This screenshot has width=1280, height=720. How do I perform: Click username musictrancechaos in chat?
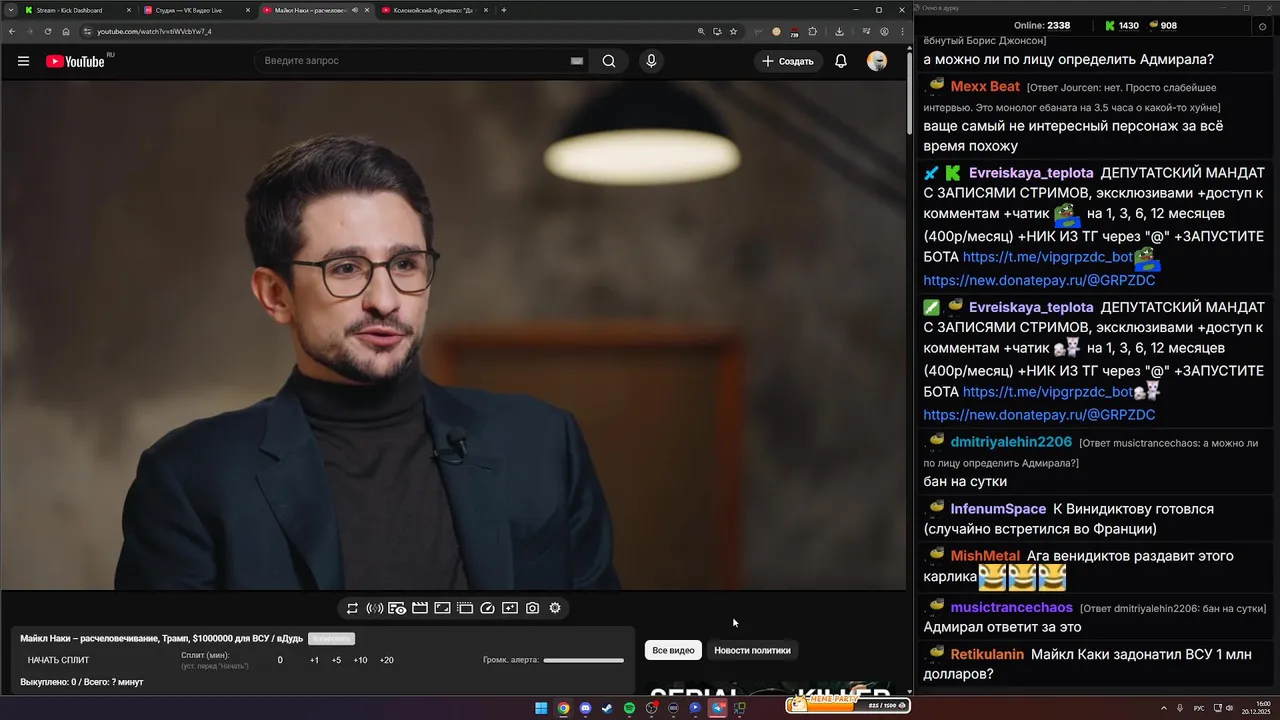tap(1011, 607)
